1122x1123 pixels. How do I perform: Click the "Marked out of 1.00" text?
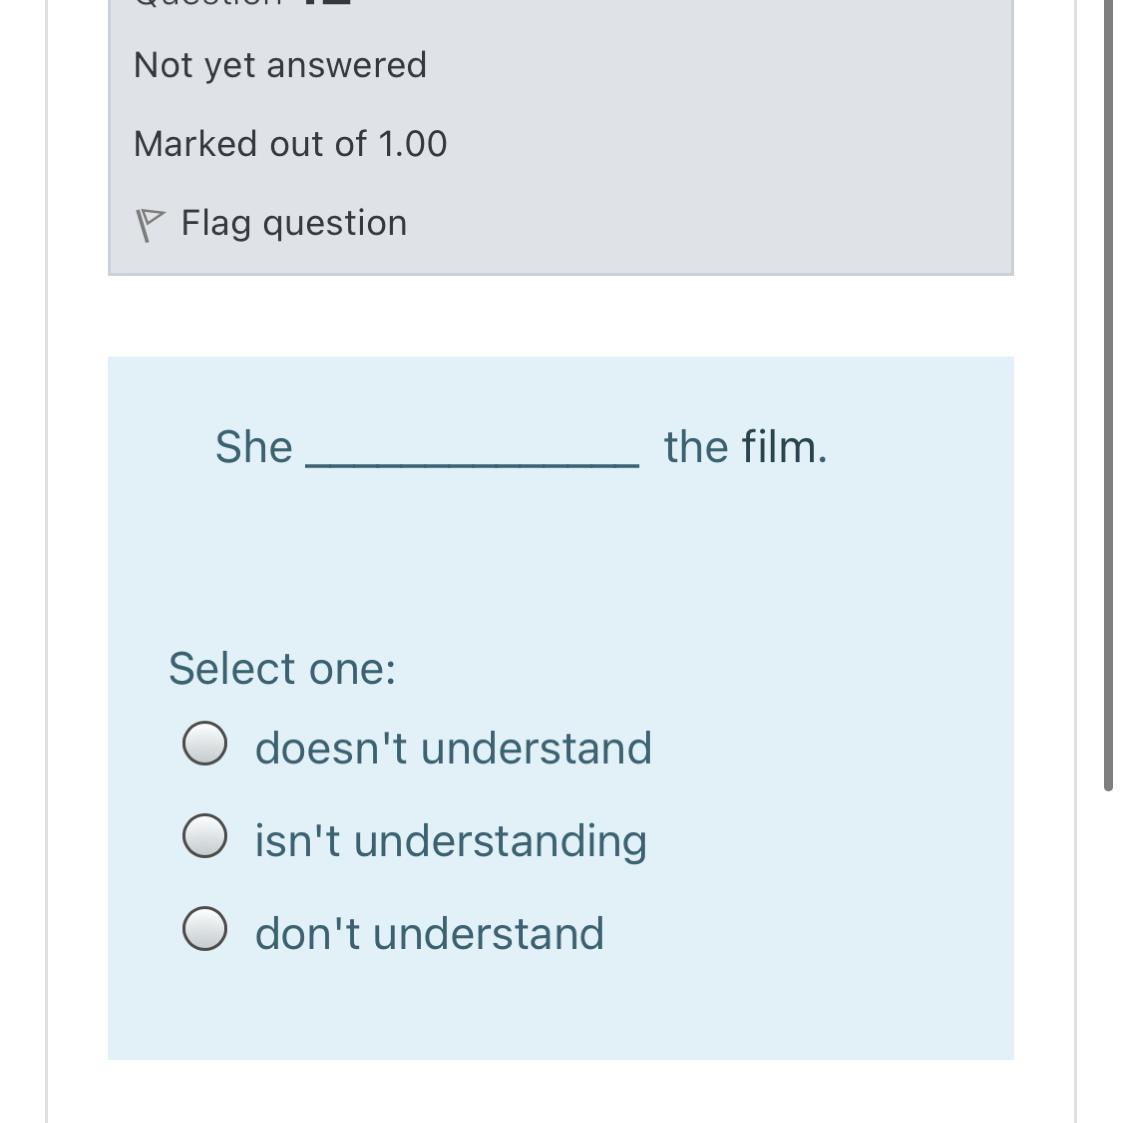[290, 144]
